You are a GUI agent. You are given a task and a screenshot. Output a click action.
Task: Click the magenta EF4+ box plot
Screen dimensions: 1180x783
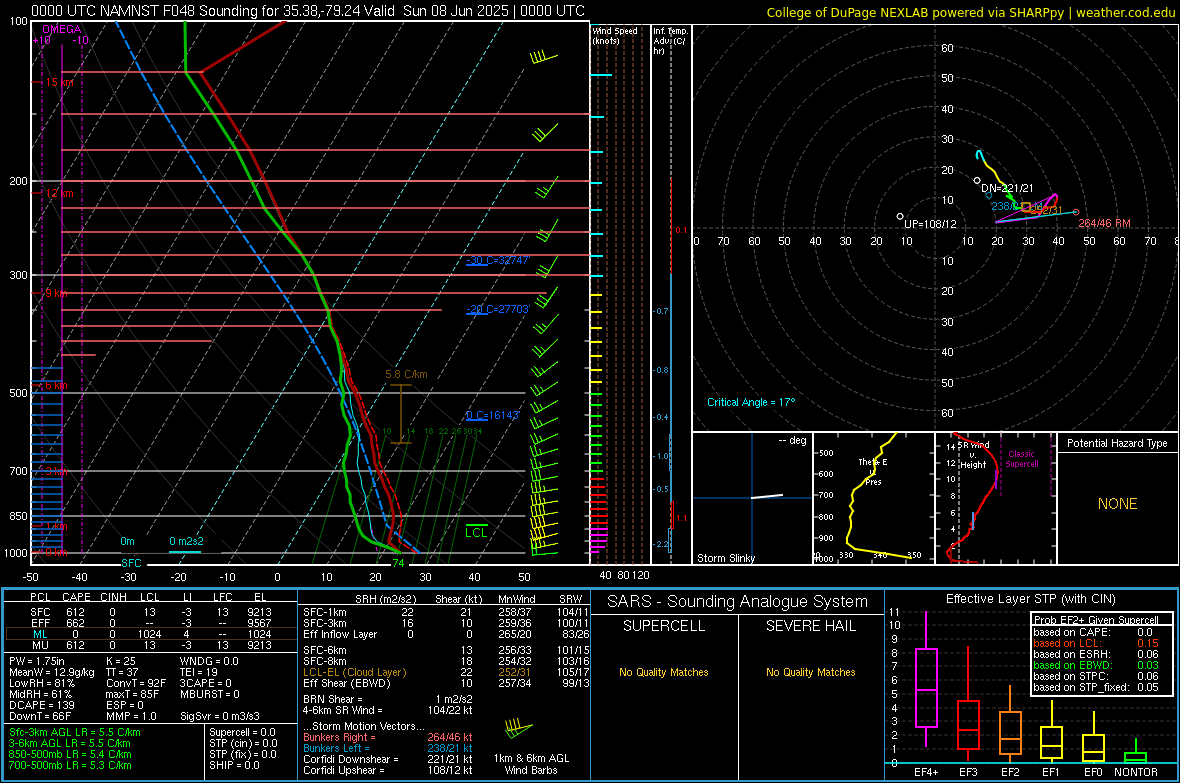click(x=926, y=681)
